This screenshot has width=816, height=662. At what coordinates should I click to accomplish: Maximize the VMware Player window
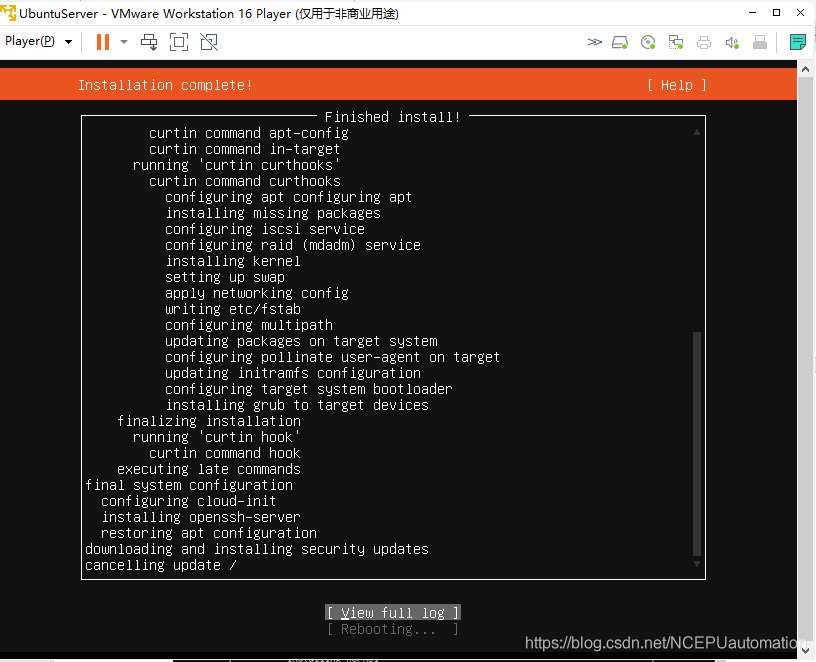[776, 12]
